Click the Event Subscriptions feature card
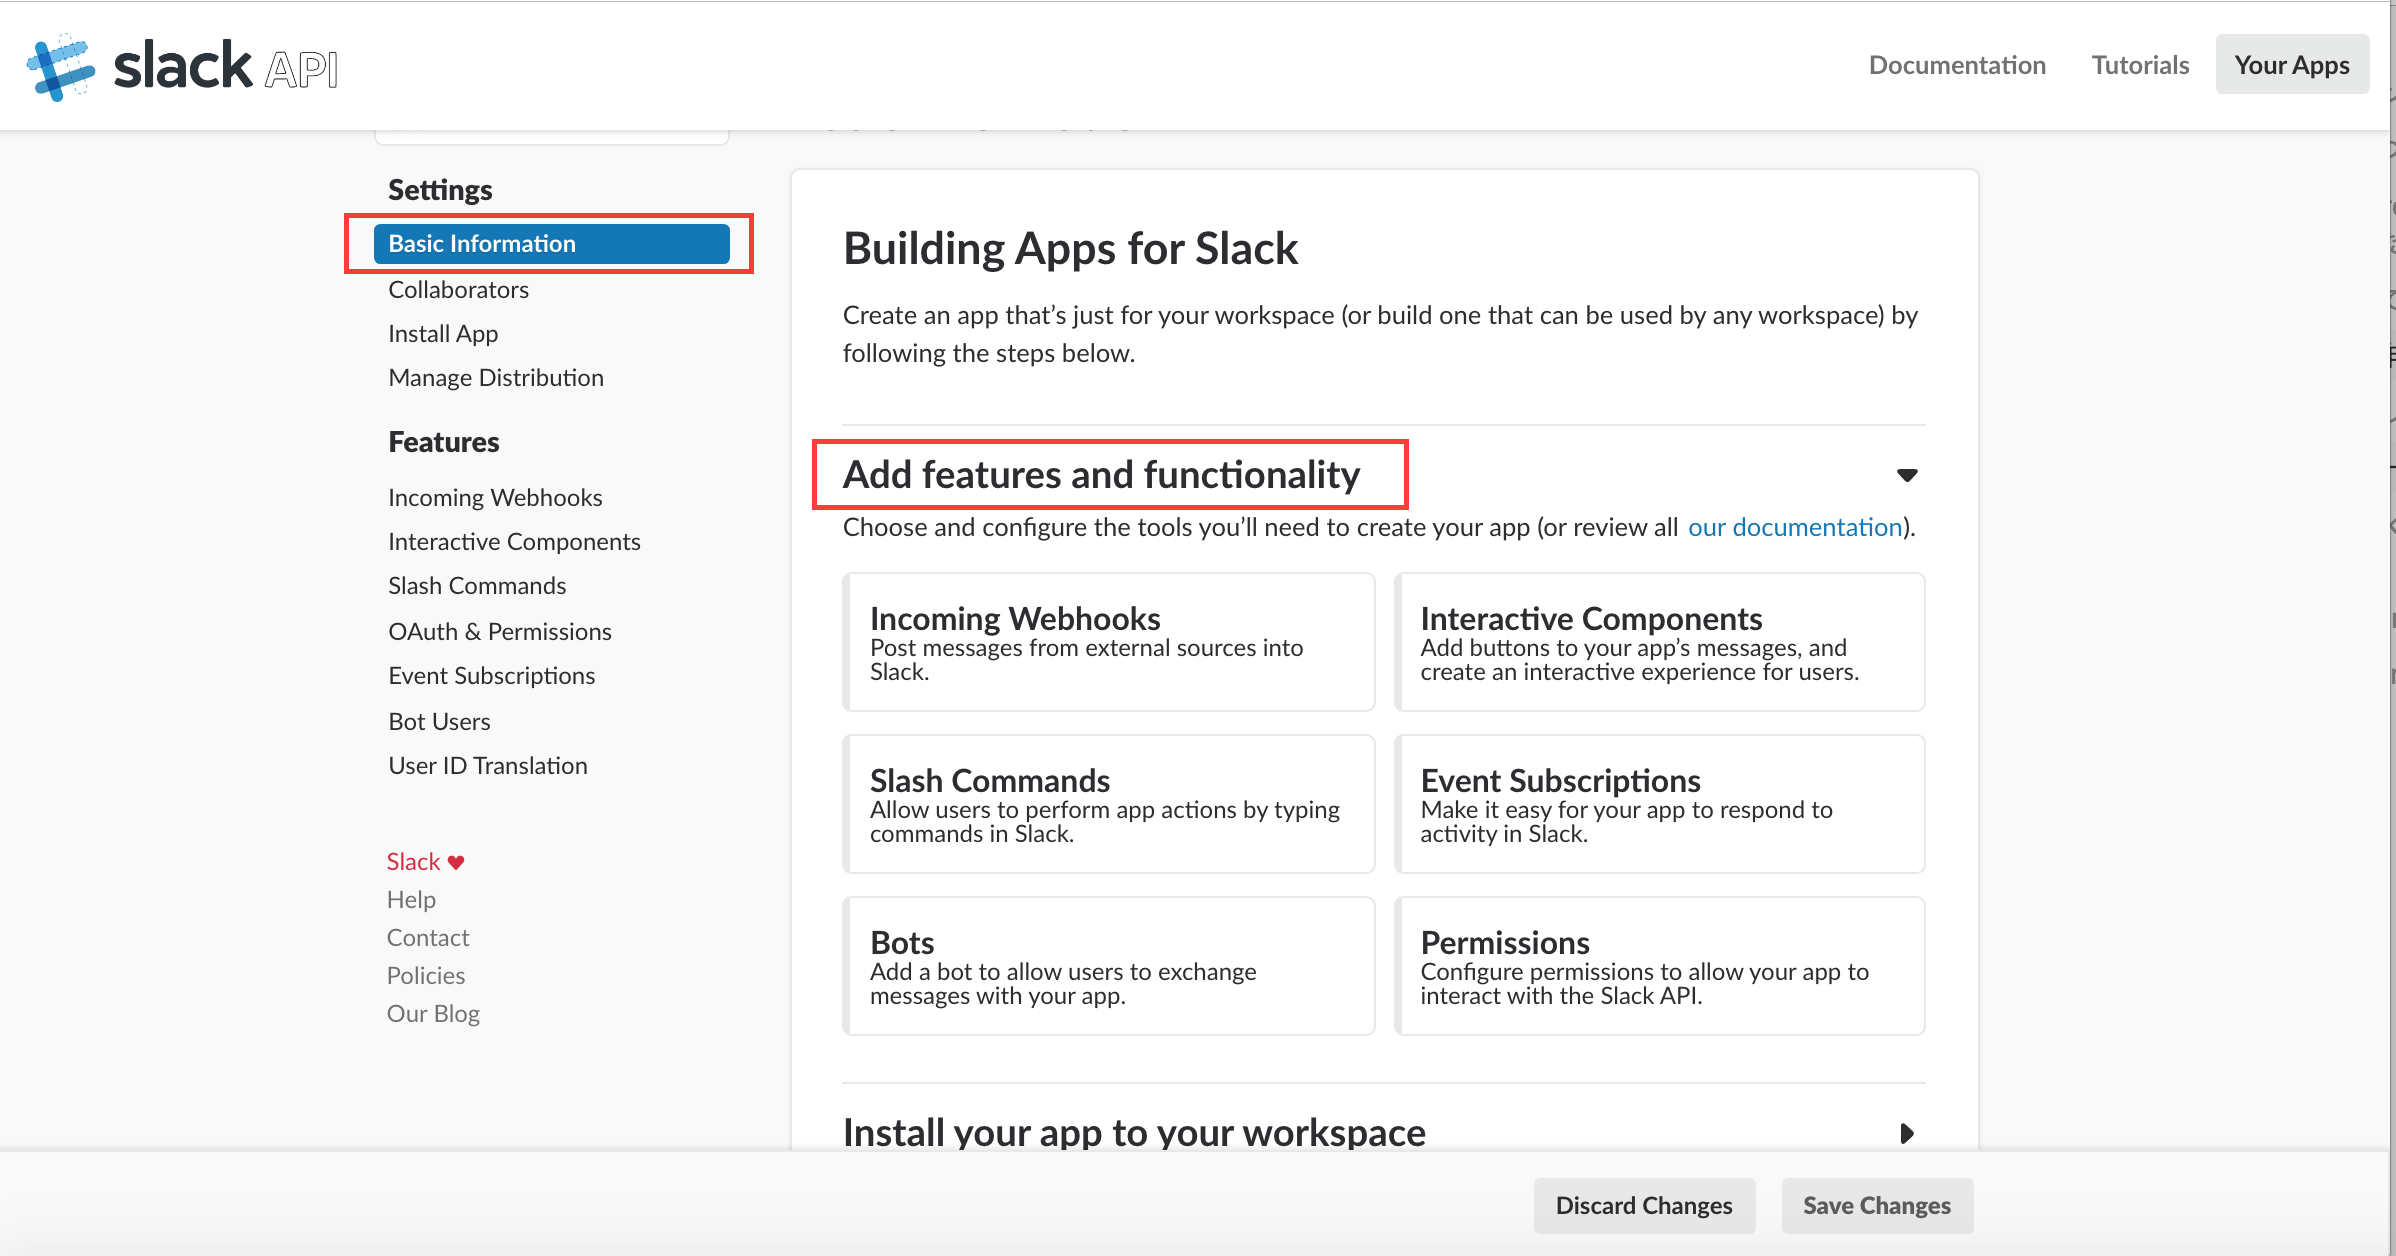Screen dimensions: 2396x1256 [1660, 804]
